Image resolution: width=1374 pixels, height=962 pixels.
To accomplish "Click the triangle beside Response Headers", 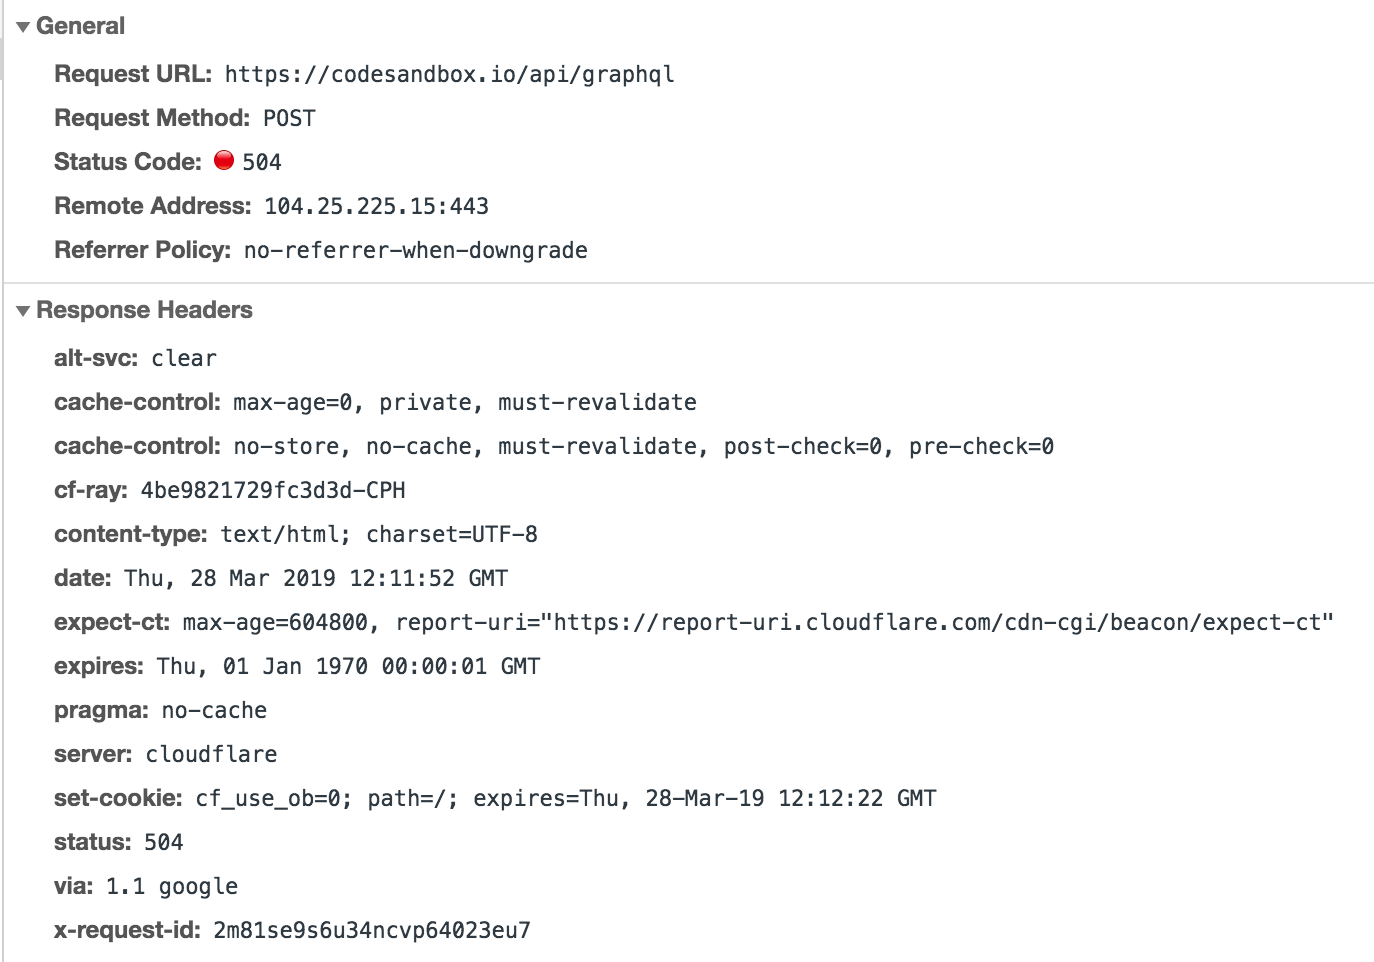I will (22, 311).
